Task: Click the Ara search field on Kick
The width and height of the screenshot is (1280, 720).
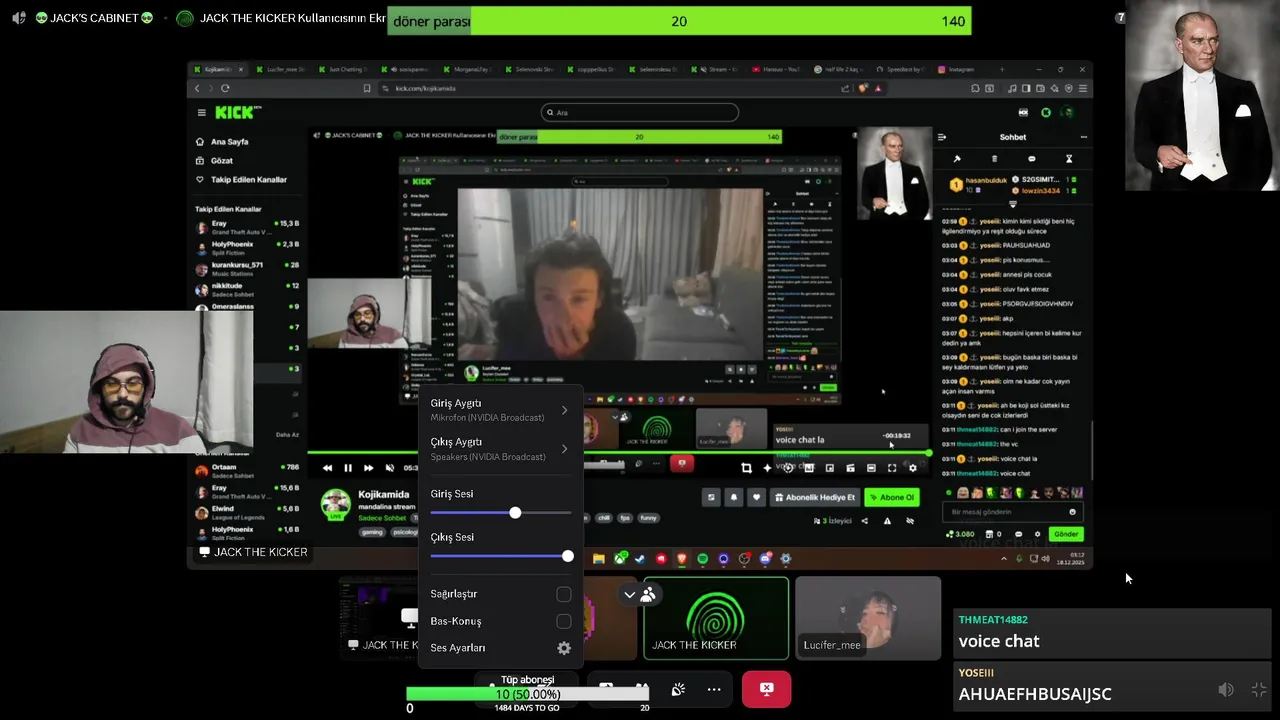Action: point(640,113)
